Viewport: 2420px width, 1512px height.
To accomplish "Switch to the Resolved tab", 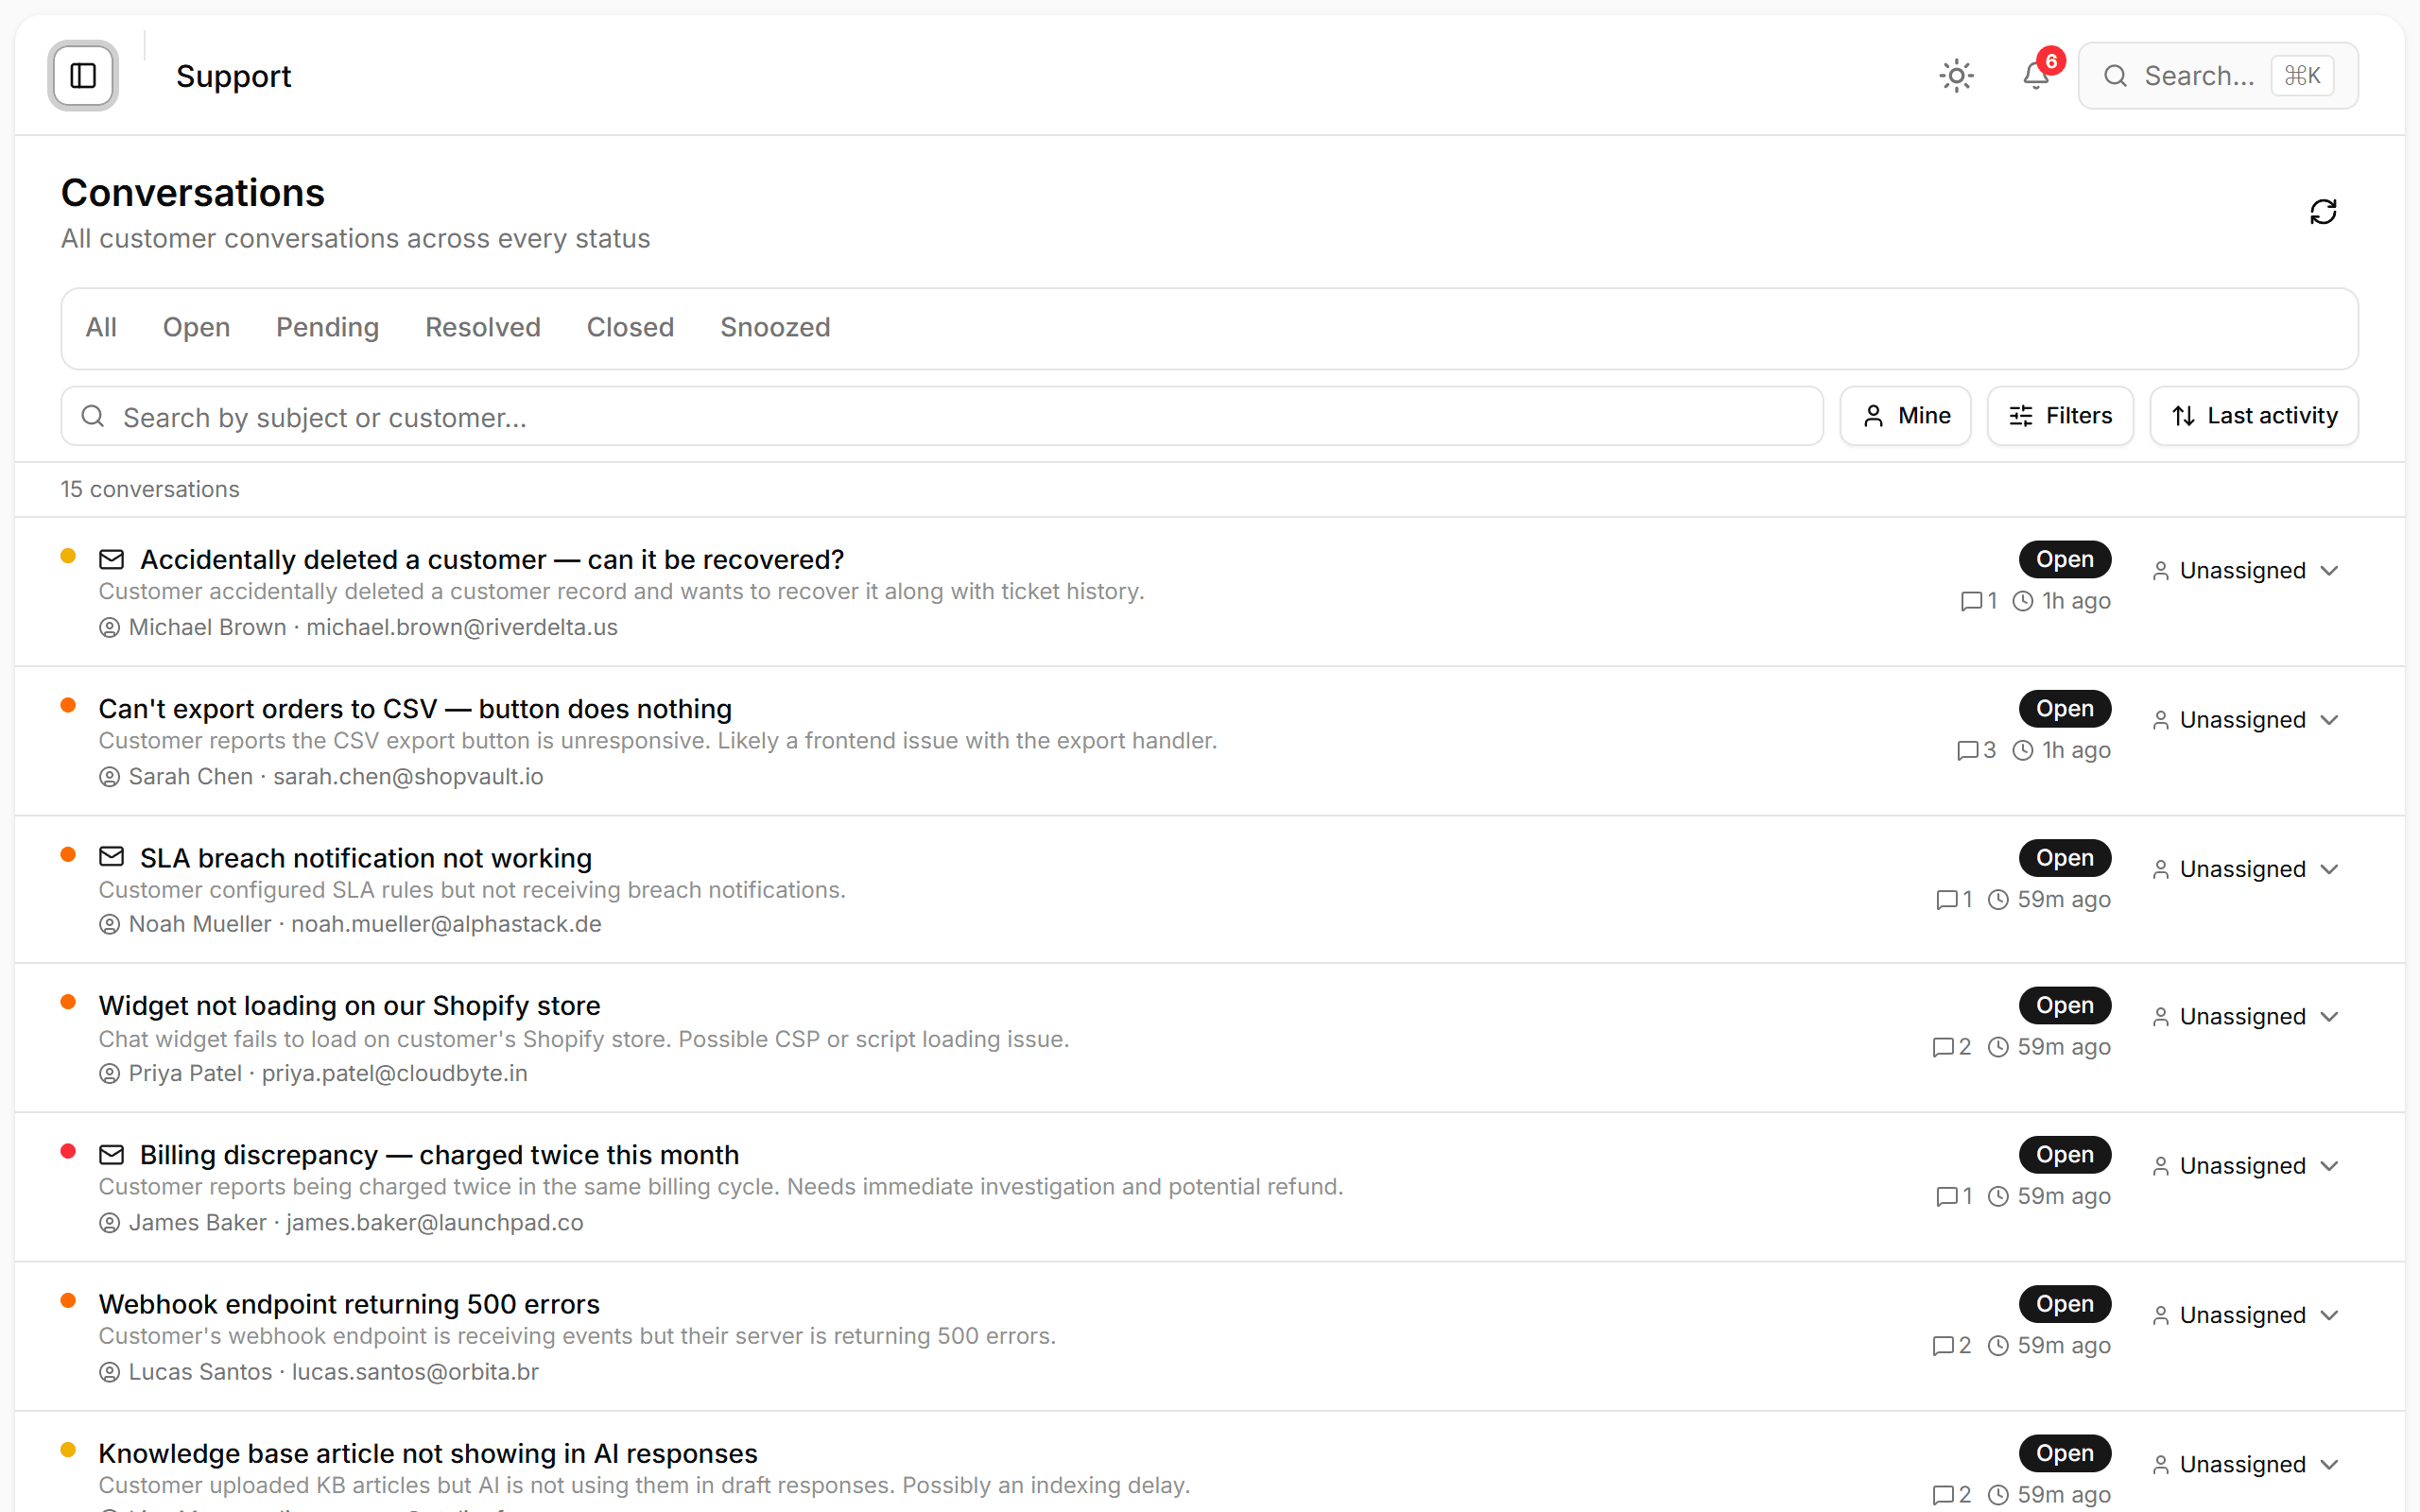I will (x=482, y=327).
